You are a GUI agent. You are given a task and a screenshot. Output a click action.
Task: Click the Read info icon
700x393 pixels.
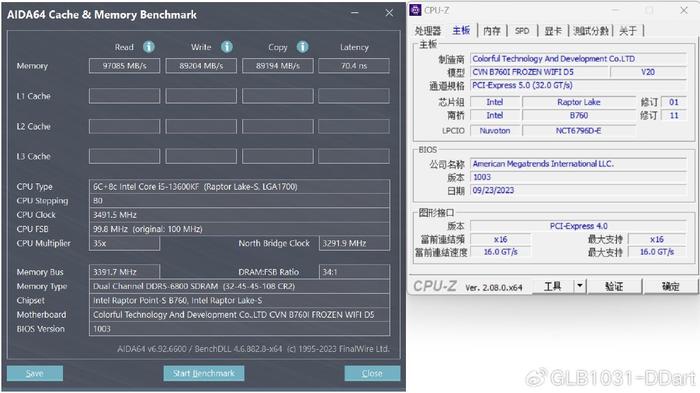(149, 47)
